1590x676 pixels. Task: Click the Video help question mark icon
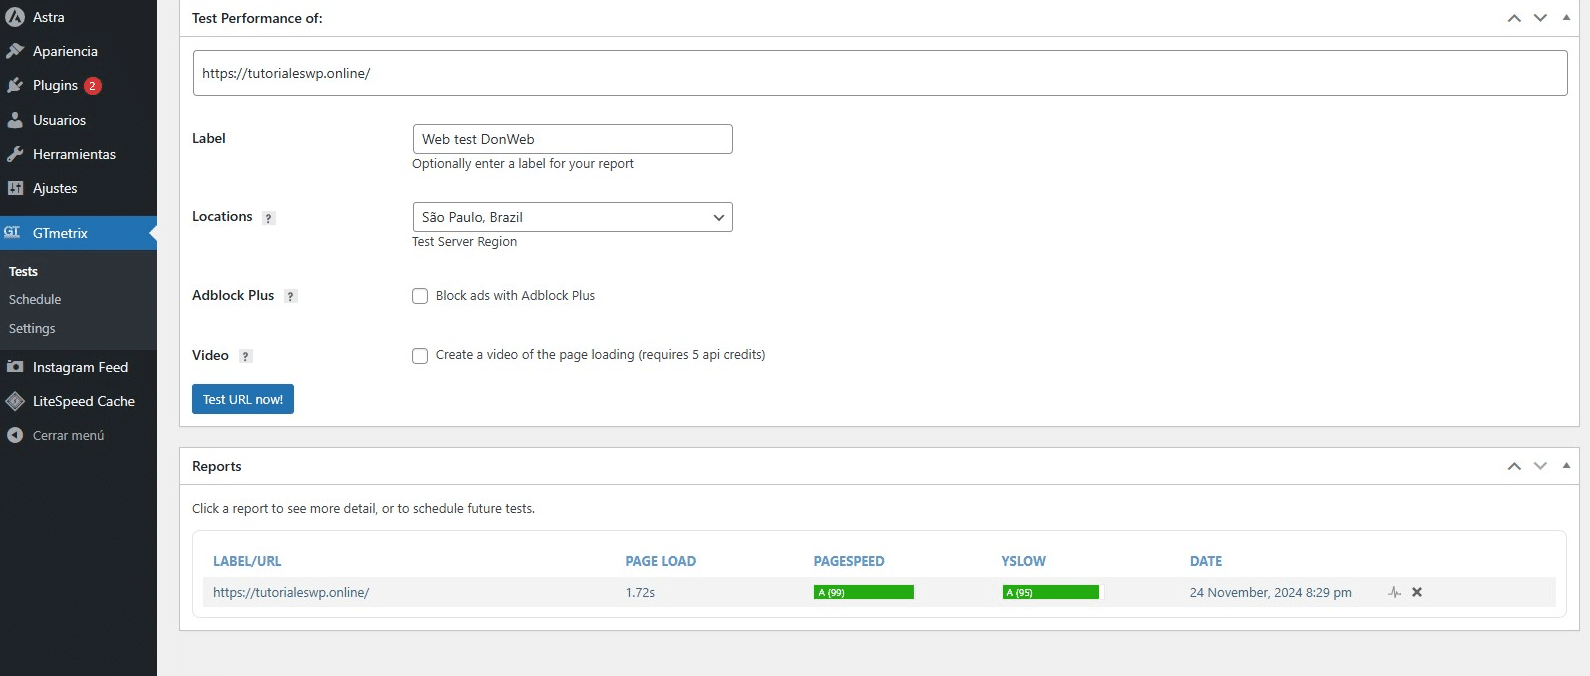coord(245,356)
